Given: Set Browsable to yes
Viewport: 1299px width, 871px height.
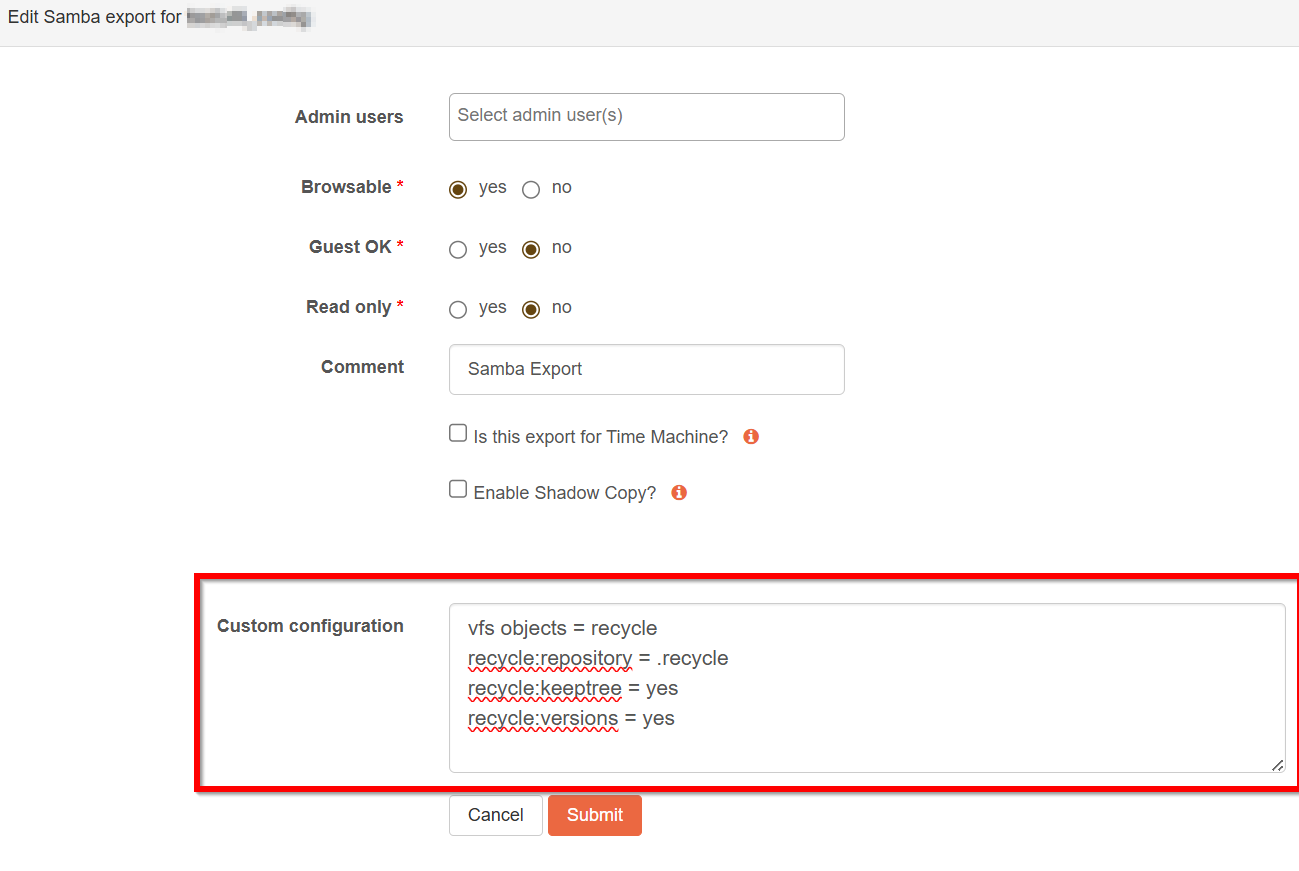Looking at the screenshot, I should pyautogui.click(x=458, y=189).
